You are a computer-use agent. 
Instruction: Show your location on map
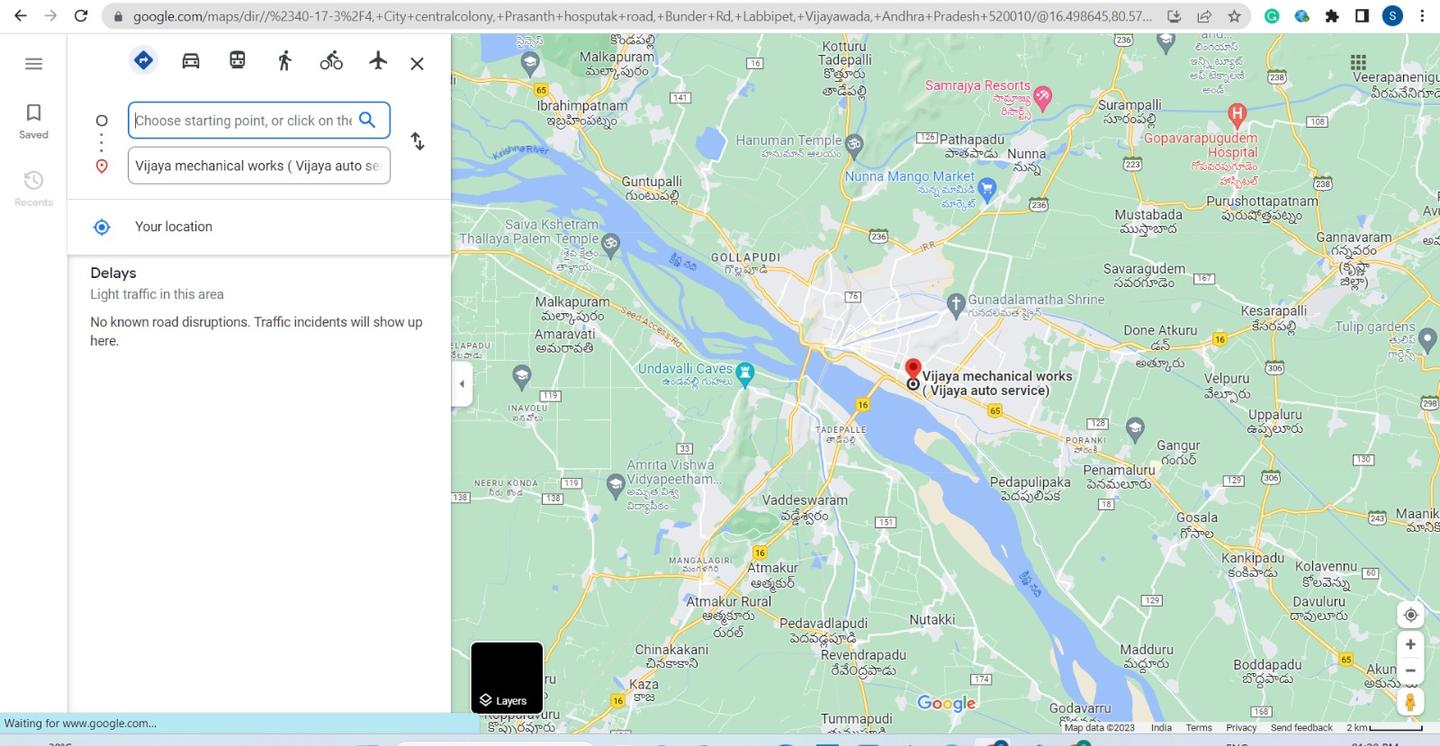point(1410,615)
